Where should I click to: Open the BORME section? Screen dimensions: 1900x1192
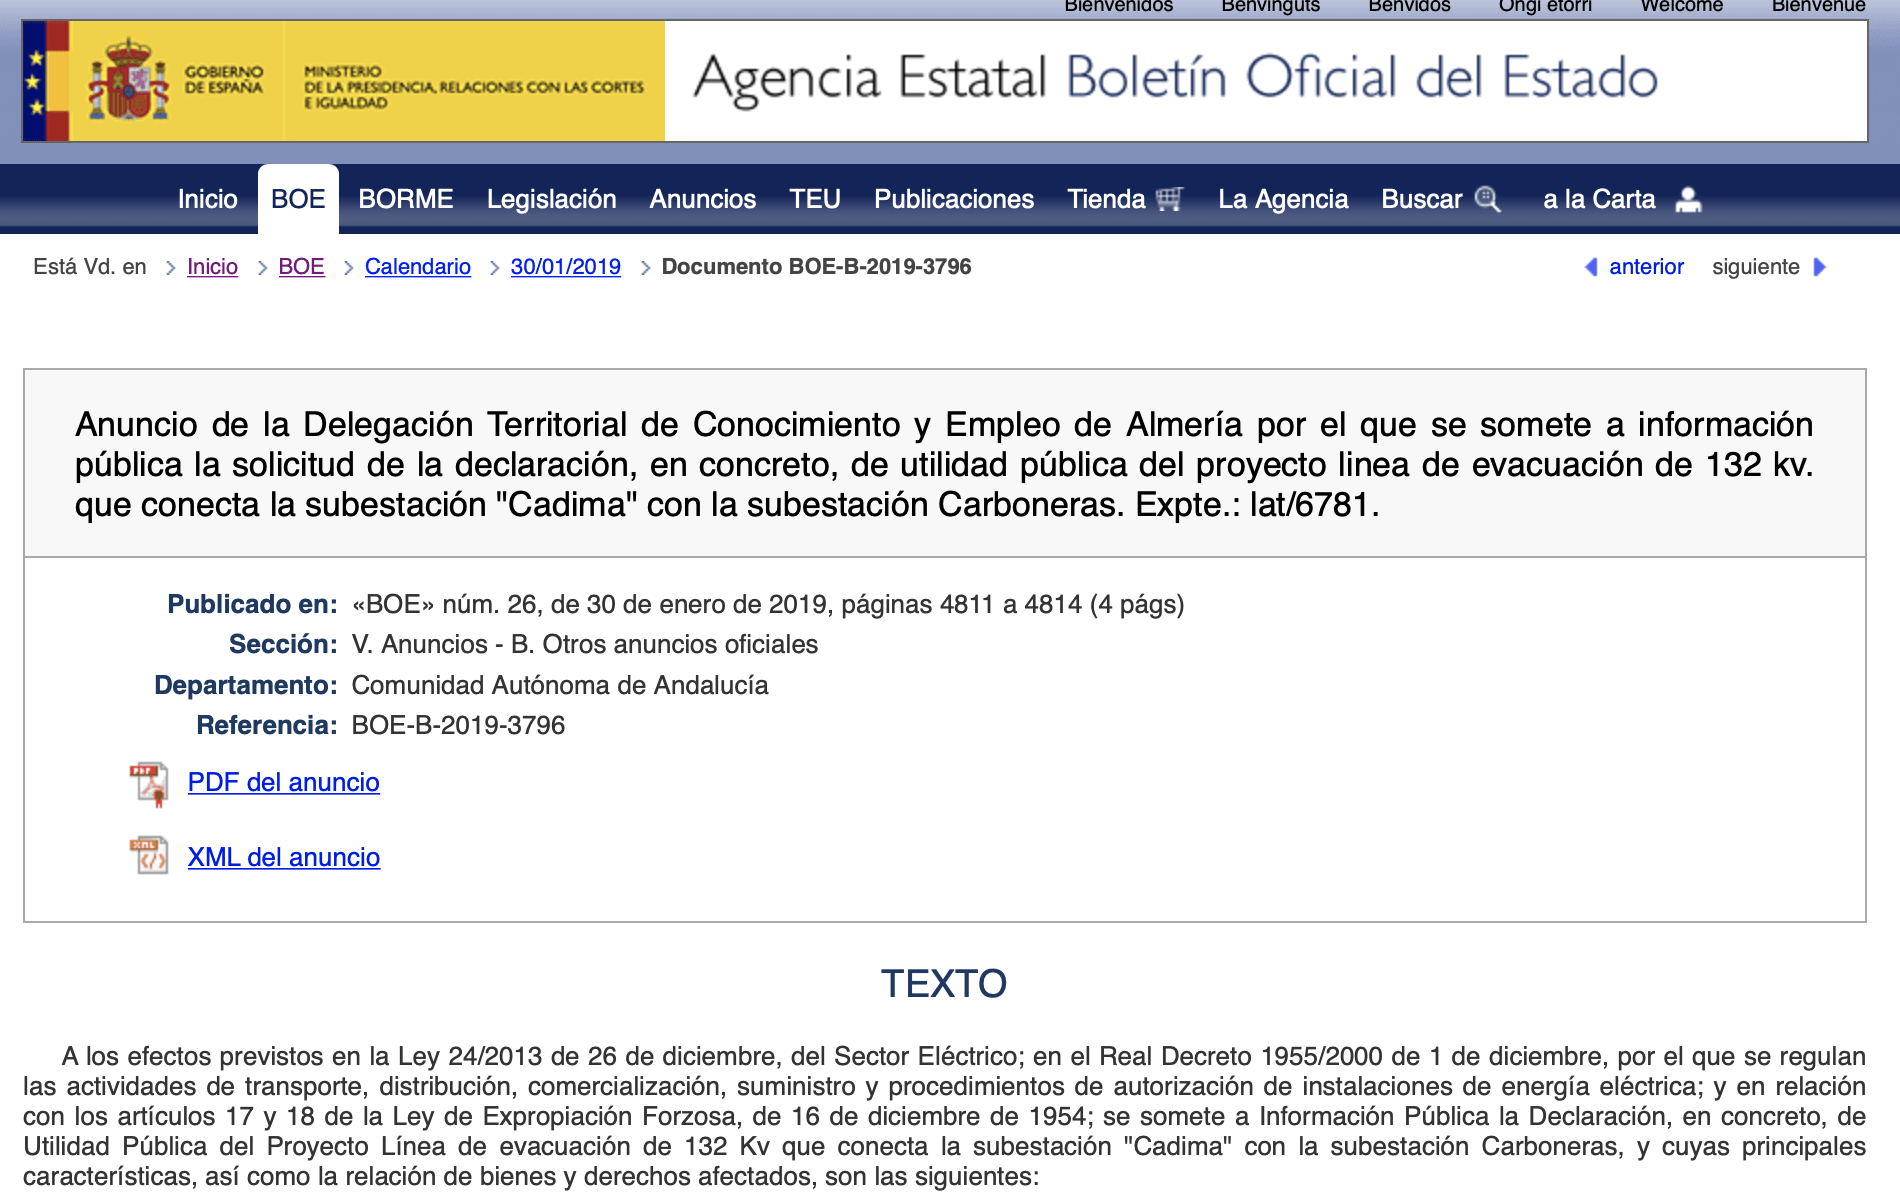pyautogui.click(x=406, y=199)
